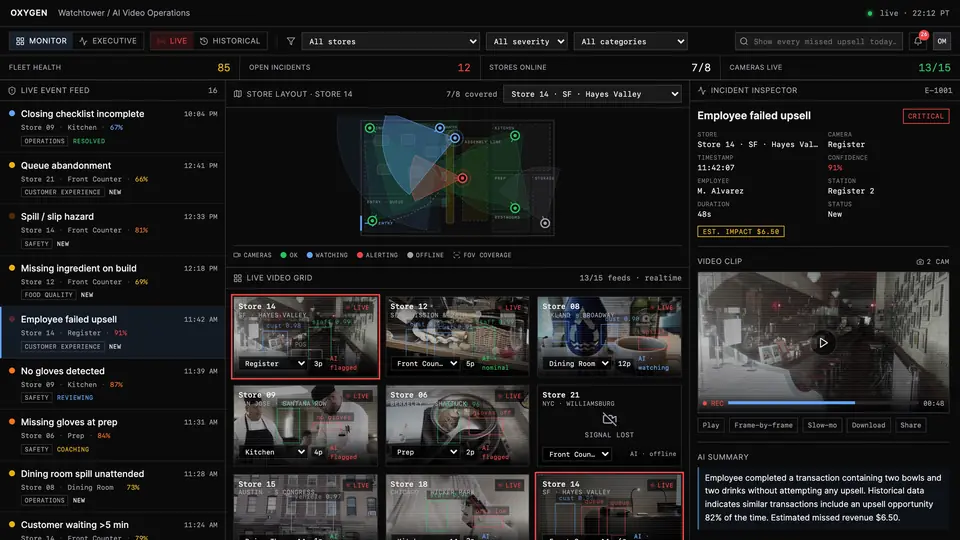Viewport: 960px width, 540px height.
Task: Open Front Counter dropdown on Store 12 feed
Action: [x=426, y=364]
